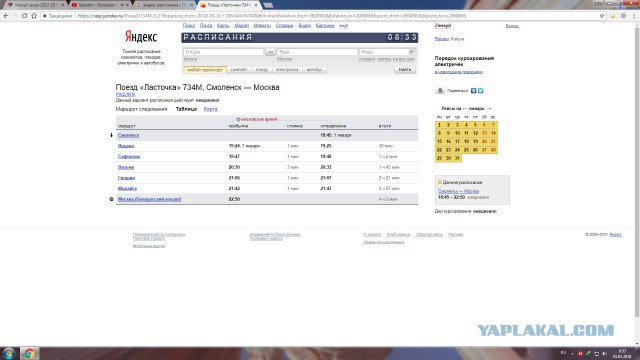The width and height of the screenshot is (640, 360).
Task: Select the поезд transport filter
Action: (x=262, y=70)
